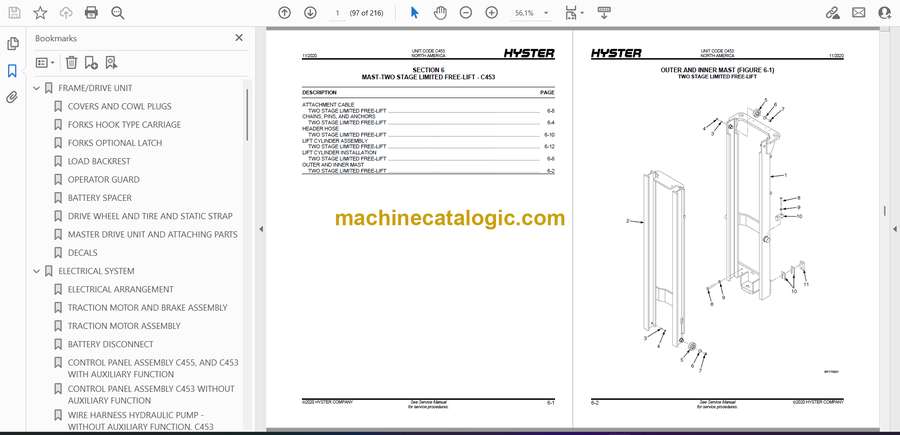Collapse the FRAME/DRIVE UNIT bookmark
This screenshot has height=435, width=900.
[37, 88]
